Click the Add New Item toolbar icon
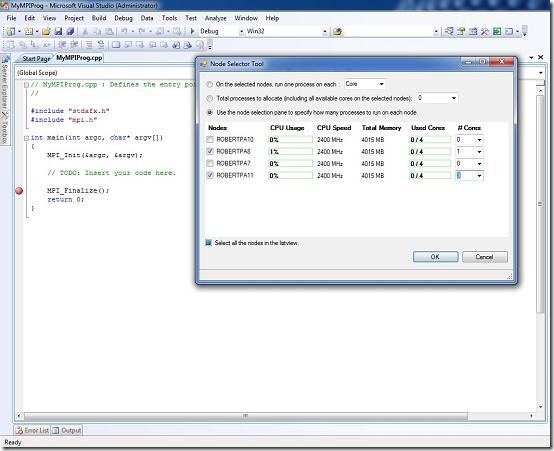The height and width of the screenshot is (451, 554). (x=29, y=31)
